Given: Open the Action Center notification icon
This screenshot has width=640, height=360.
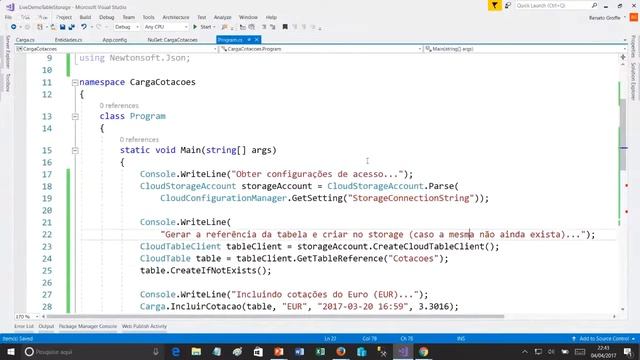Looking at the screenshot, I should [x=628, y=351].
